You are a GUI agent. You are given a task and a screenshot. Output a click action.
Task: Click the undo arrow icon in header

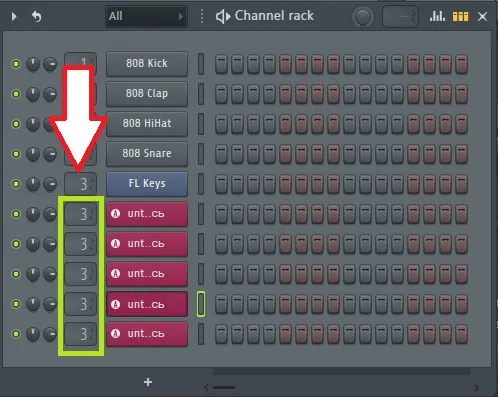(36, 16)
